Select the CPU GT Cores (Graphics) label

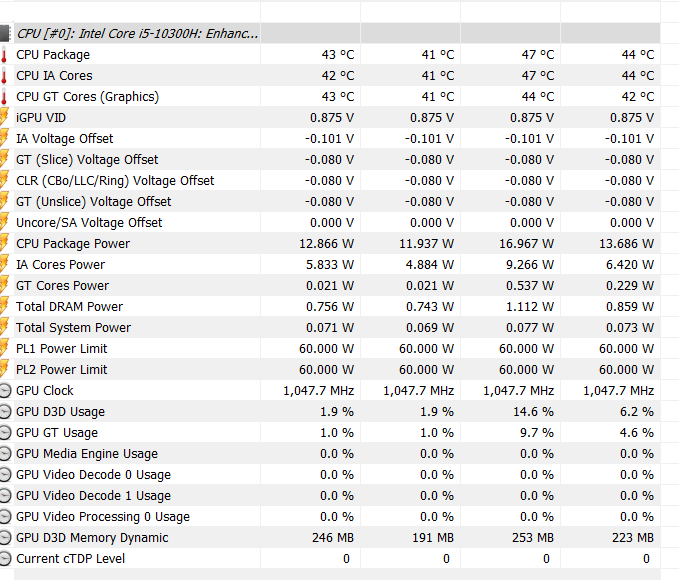(87, 97)
